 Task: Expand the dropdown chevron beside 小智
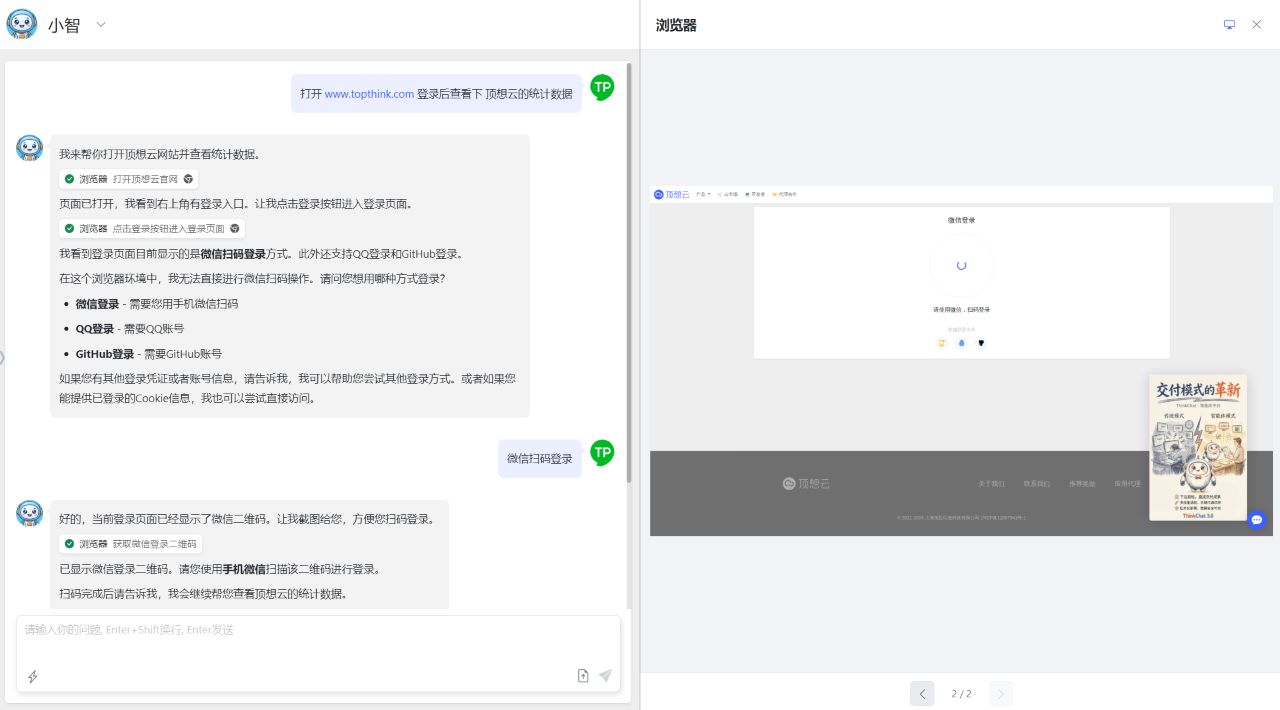point(101,25)
